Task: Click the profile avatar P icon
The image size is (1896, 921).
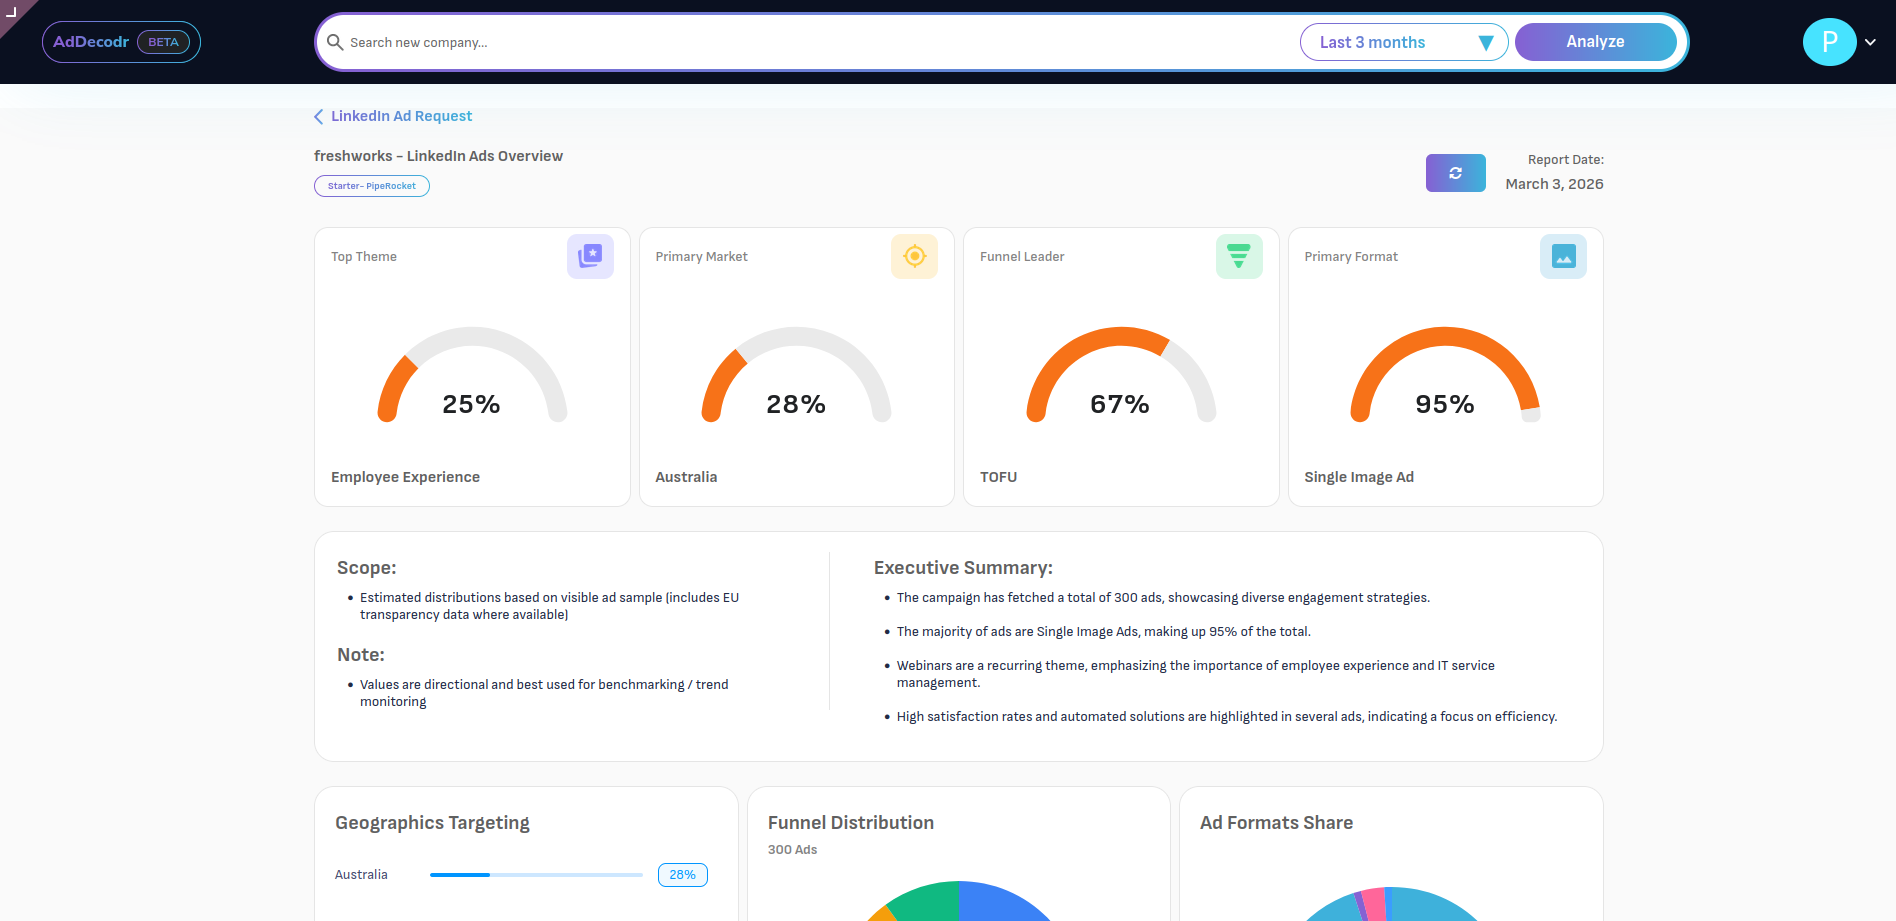Action: [x=1829, y=42]
